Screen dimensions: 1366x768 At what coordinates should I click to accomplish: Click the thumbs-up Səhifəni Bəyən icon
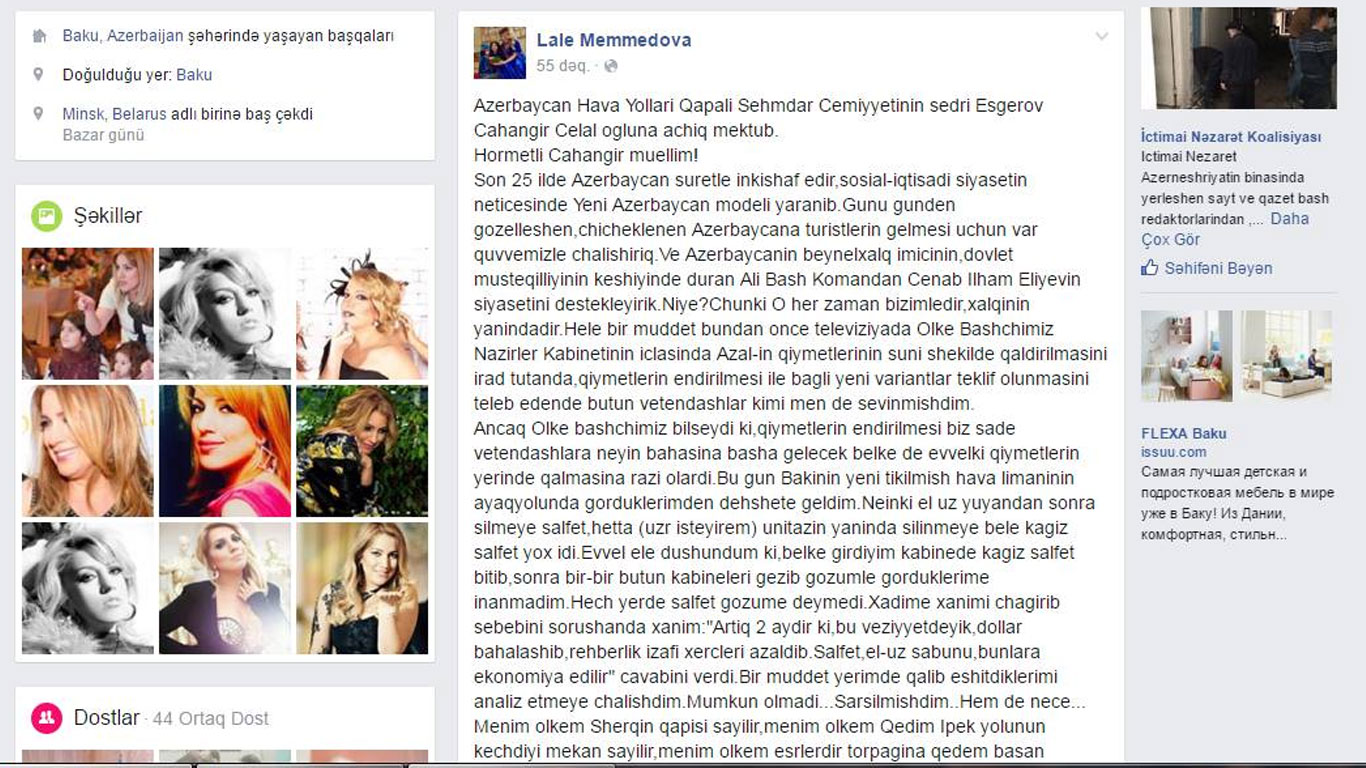pyautogui.click(x=1150, y=268)
